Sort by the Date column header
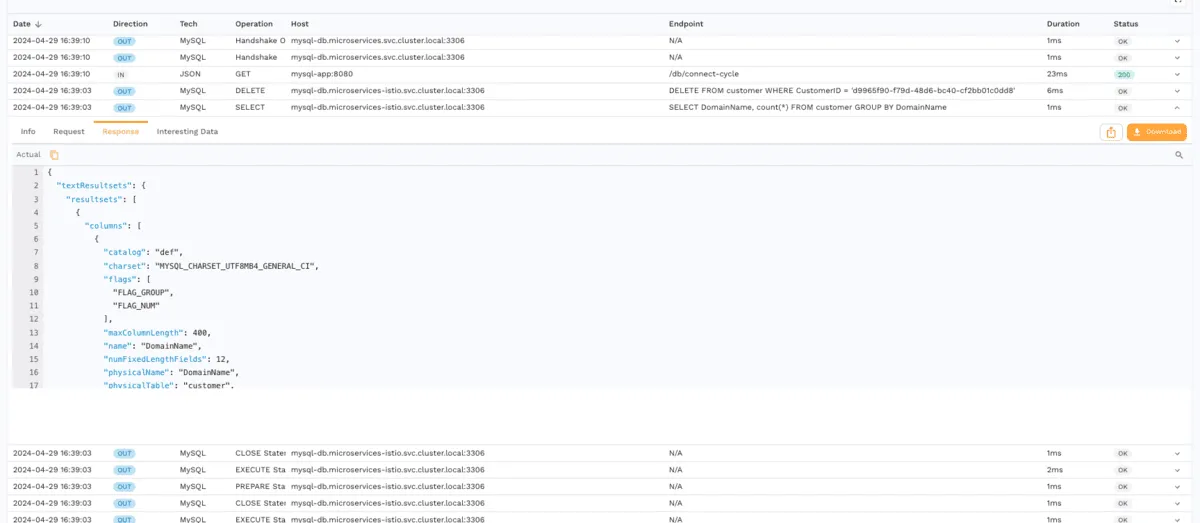Image resolution: width=1200 pixels, height=523 pixels. tap(27, 23)
